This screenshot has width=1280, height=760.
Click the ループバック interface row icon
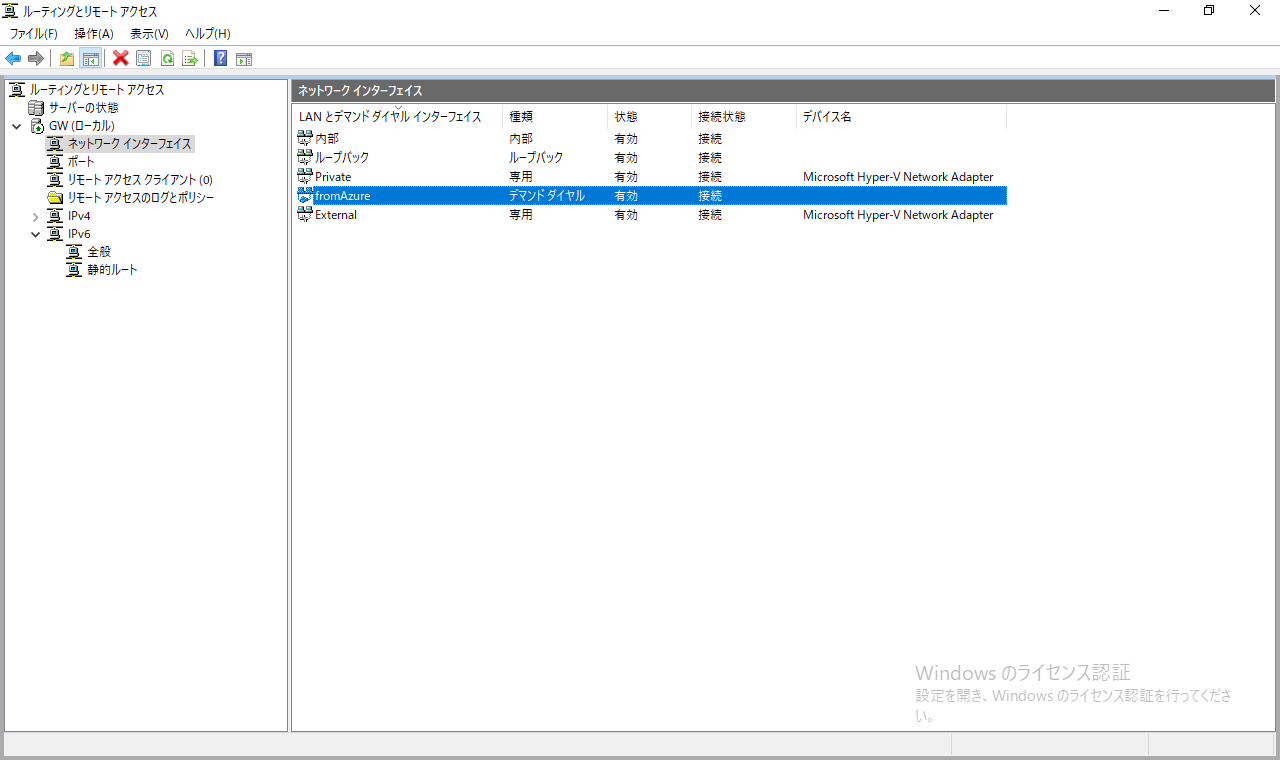[305, 157]
